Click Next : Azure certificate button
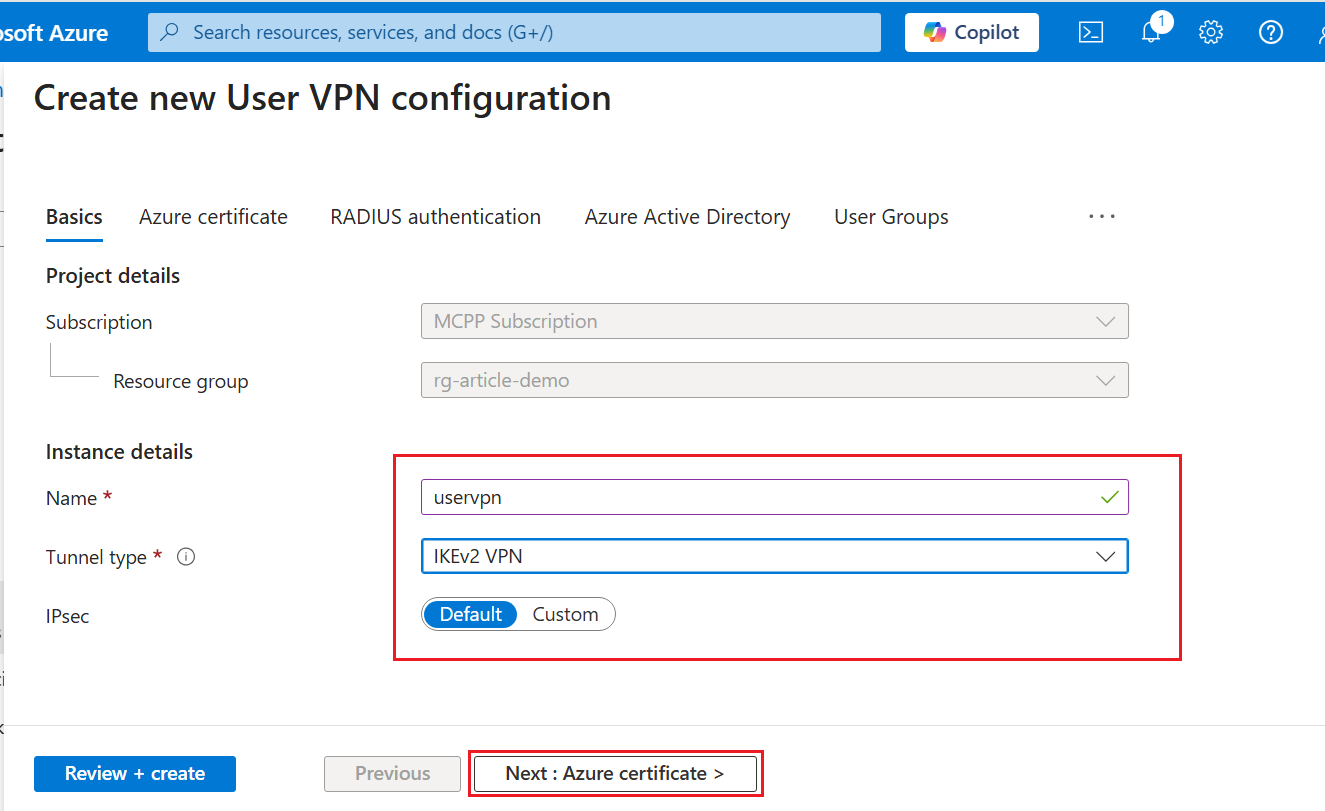The image size is (1325, 811). pos(614,774)
